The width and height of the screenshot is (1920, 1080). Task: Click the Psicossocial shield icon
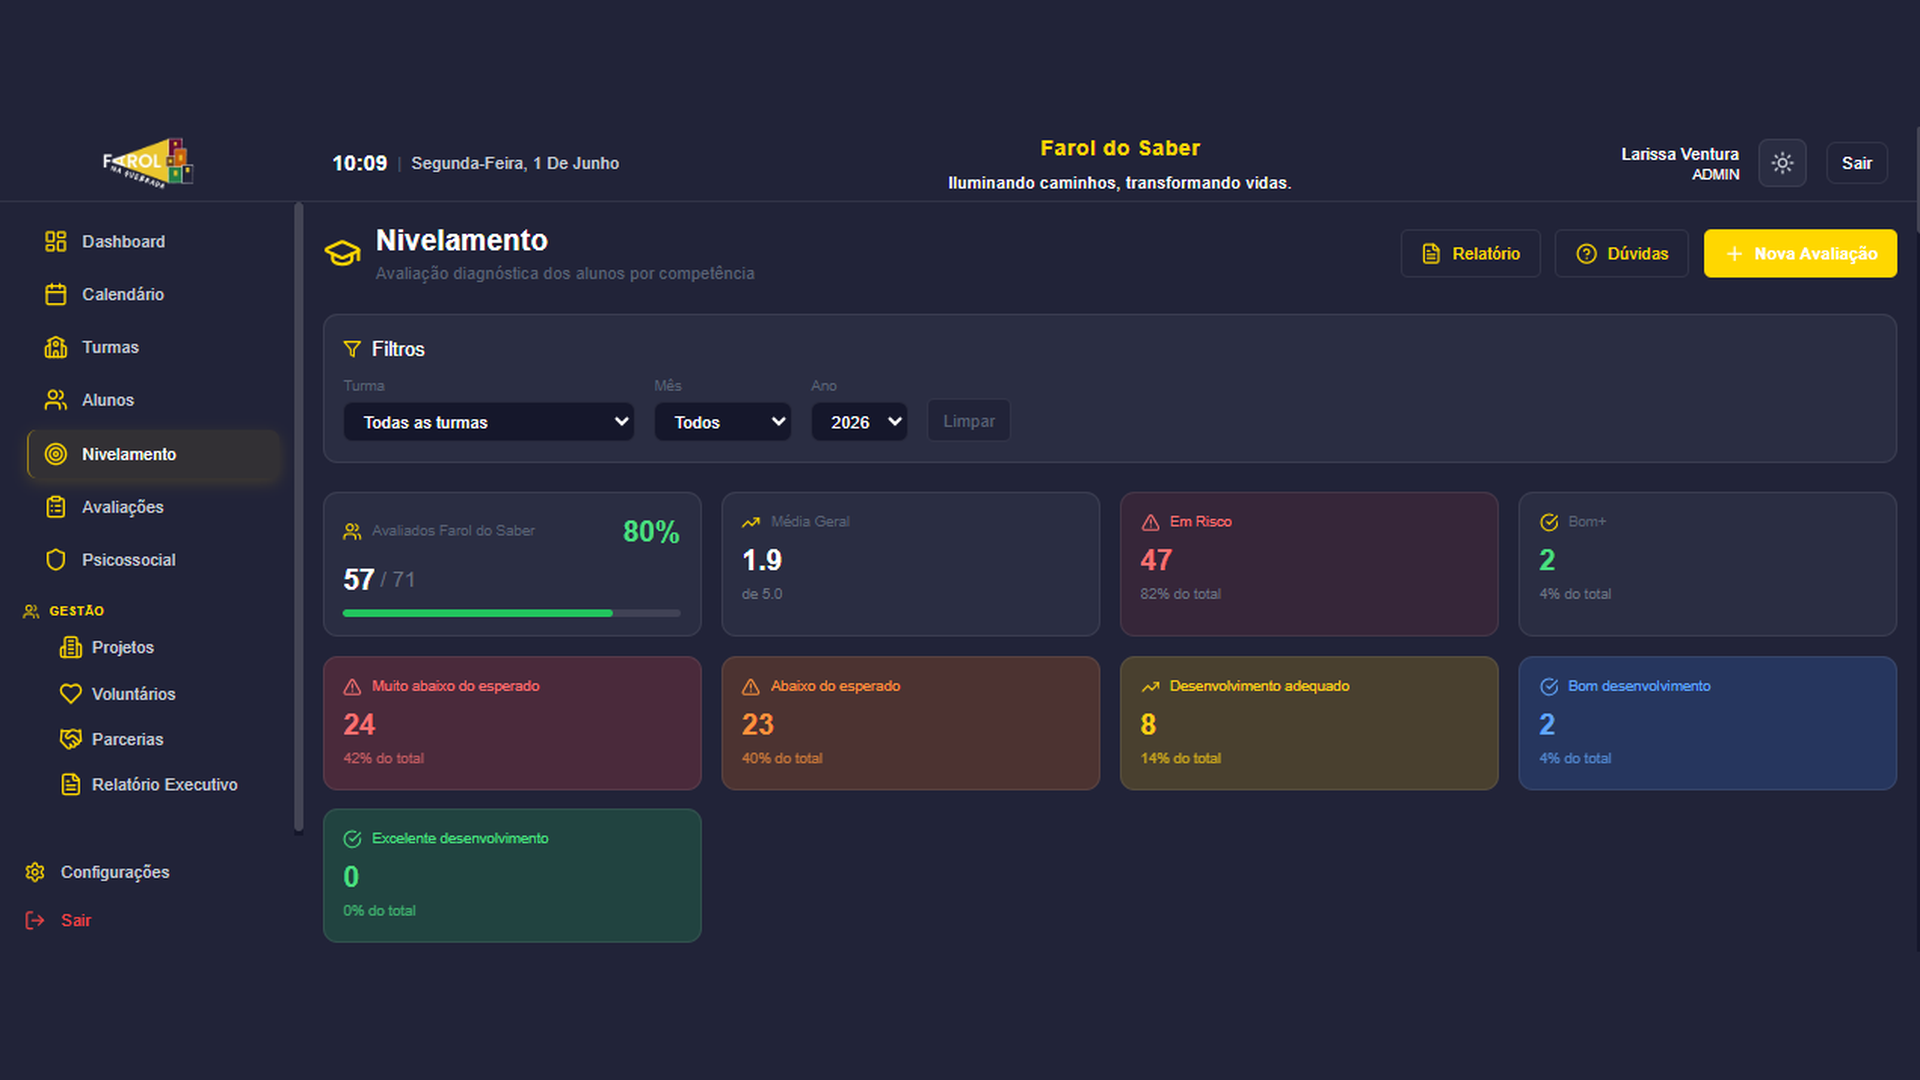(x=56, y=560)
